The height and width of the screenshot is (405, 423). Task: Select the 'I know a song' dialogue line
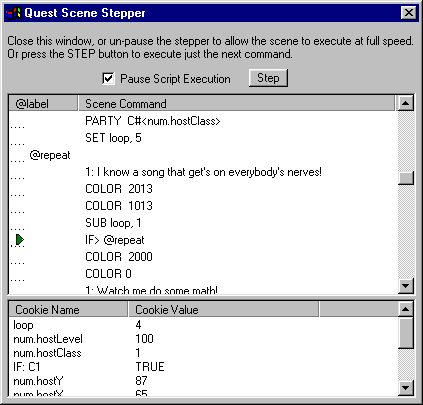[203, 172]
